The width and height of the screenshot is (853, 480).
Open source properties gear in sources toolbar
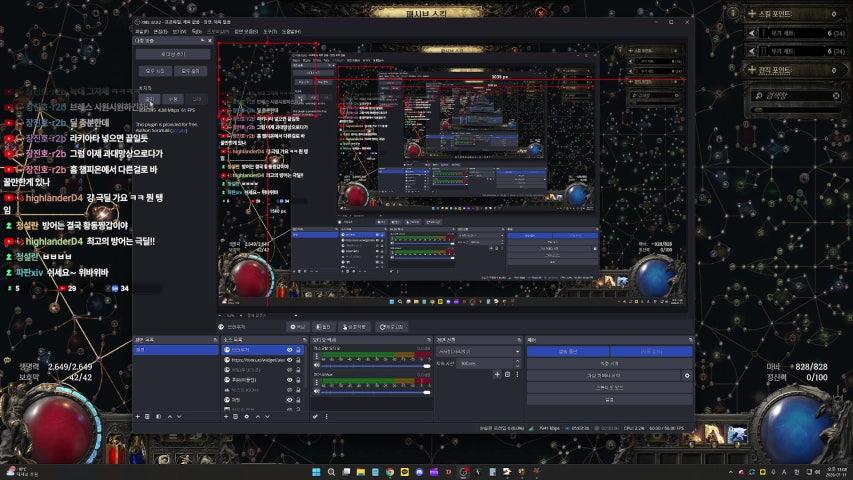246,416
